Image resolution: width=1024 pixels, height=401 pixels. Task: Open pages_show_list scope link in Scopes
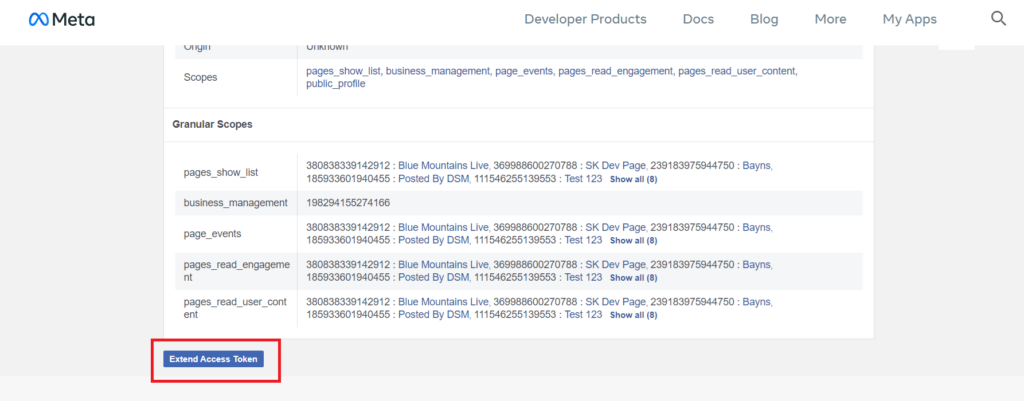click(344, 71)
